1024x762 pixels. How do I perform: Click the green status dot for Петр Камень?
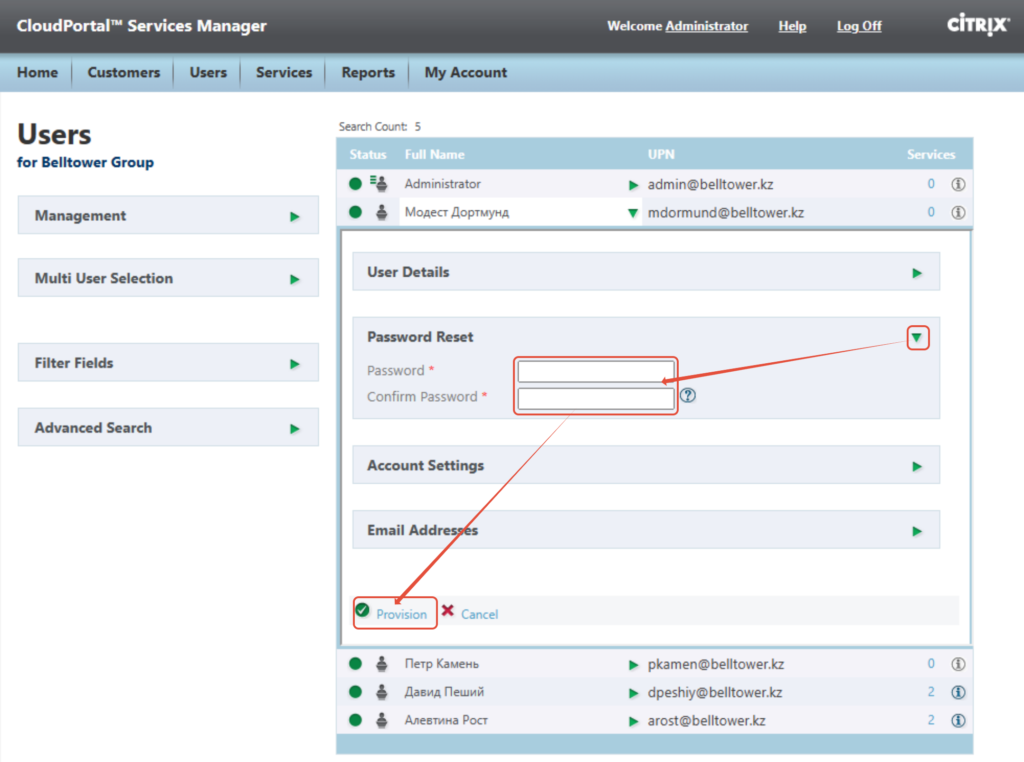point(355,664)
